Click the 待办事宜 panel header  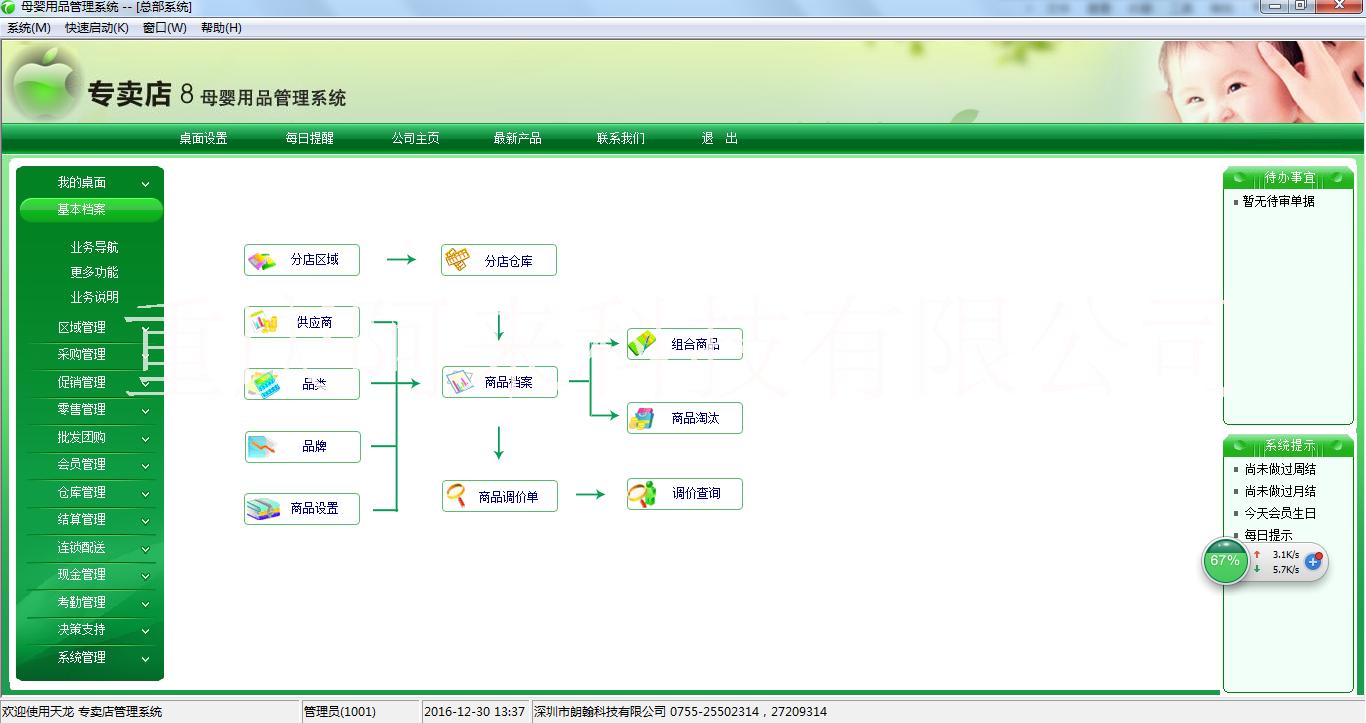point(1289,178)
